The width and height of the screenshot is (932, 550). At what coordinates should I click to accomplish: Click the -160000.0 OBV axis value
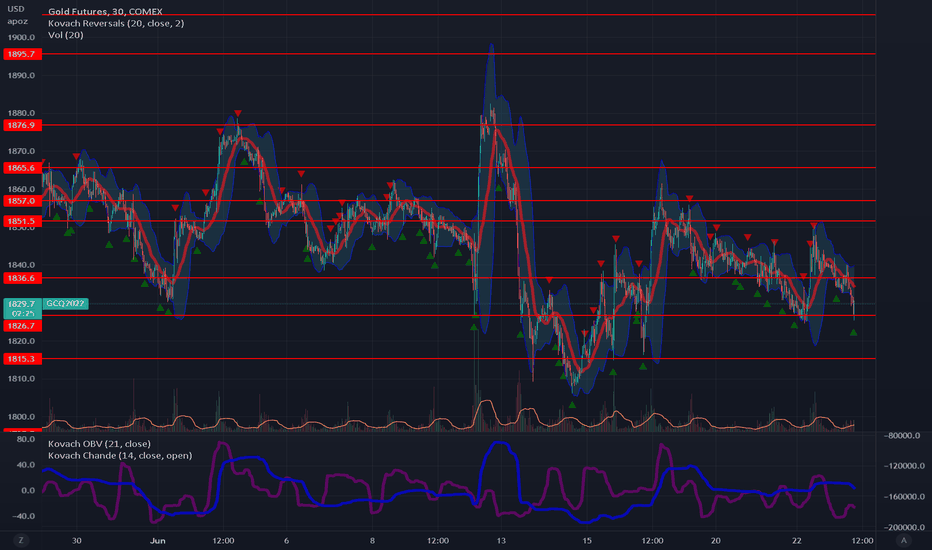point(903,497)
